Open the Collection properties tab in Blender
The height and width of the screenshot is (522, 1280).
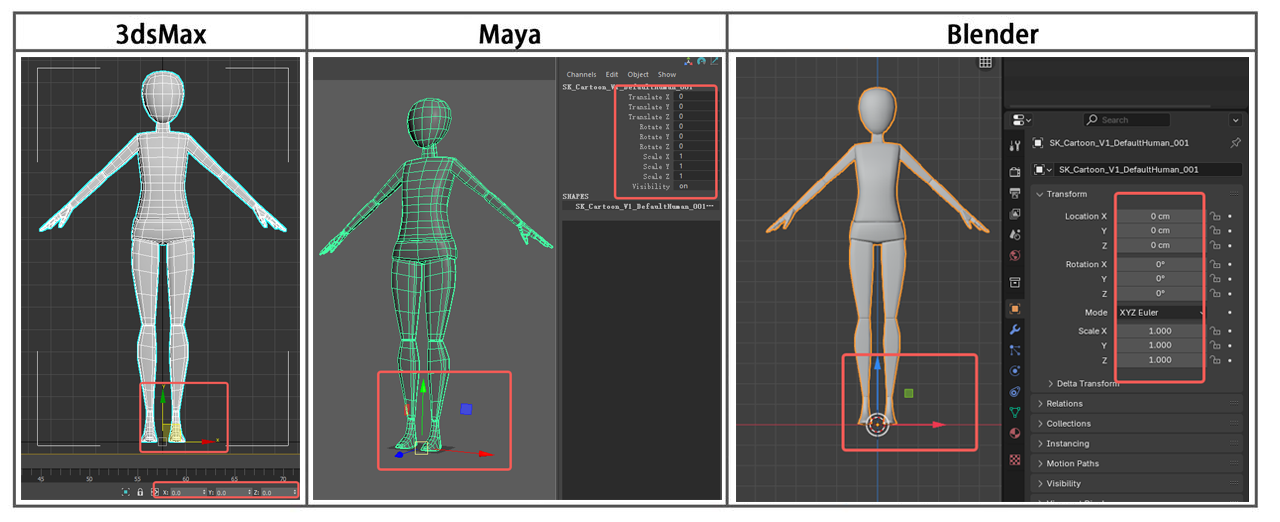coord(1016,283)
